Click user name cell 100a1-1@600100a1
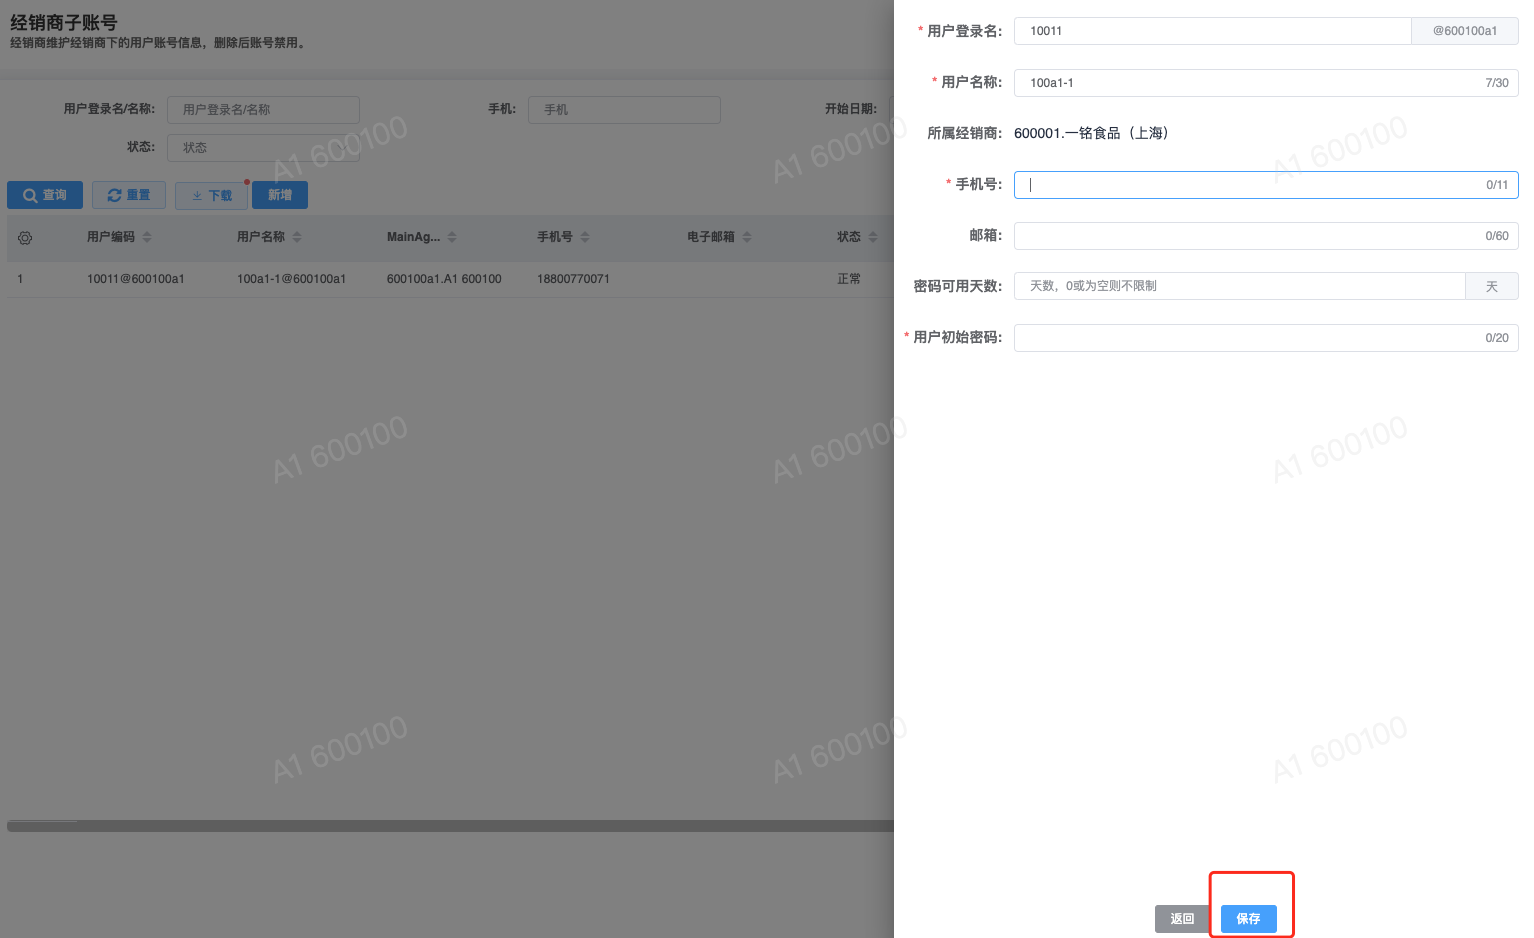This screenshot has width=1534, height=938. point(291,279)
